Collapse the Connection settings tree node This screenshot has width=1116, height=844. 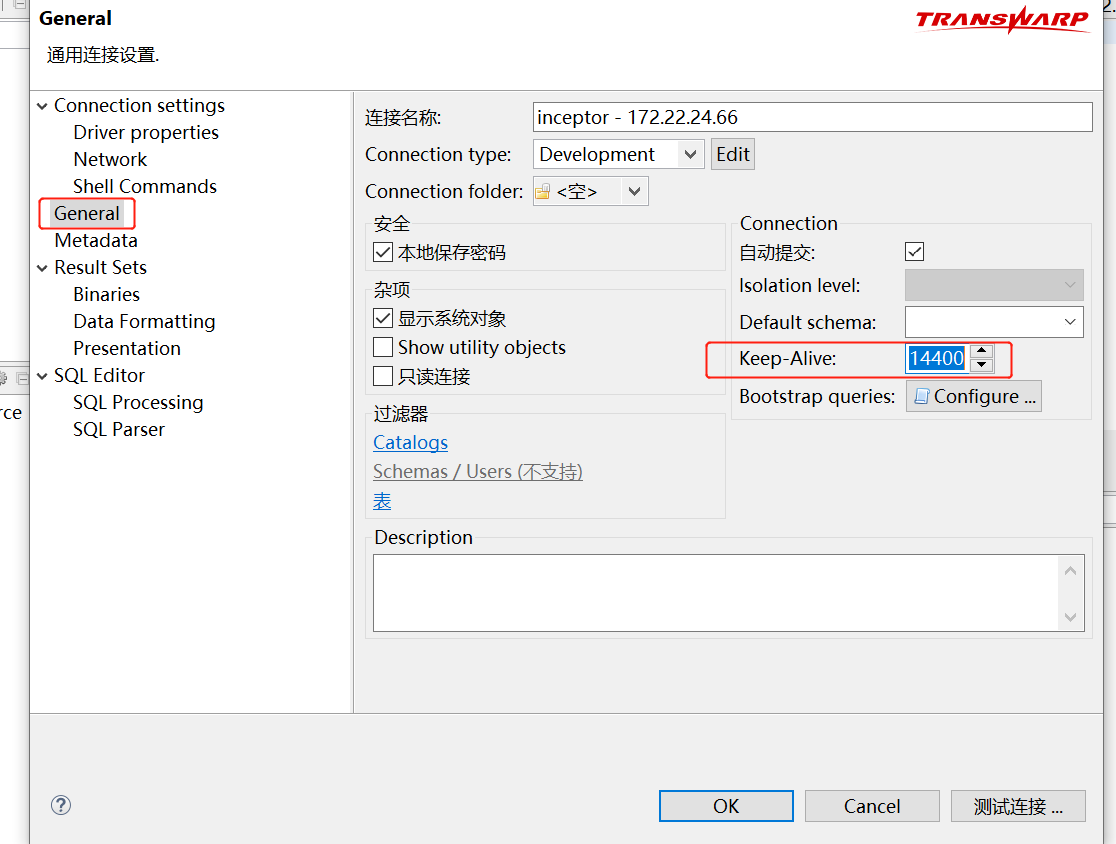(43, 106)
